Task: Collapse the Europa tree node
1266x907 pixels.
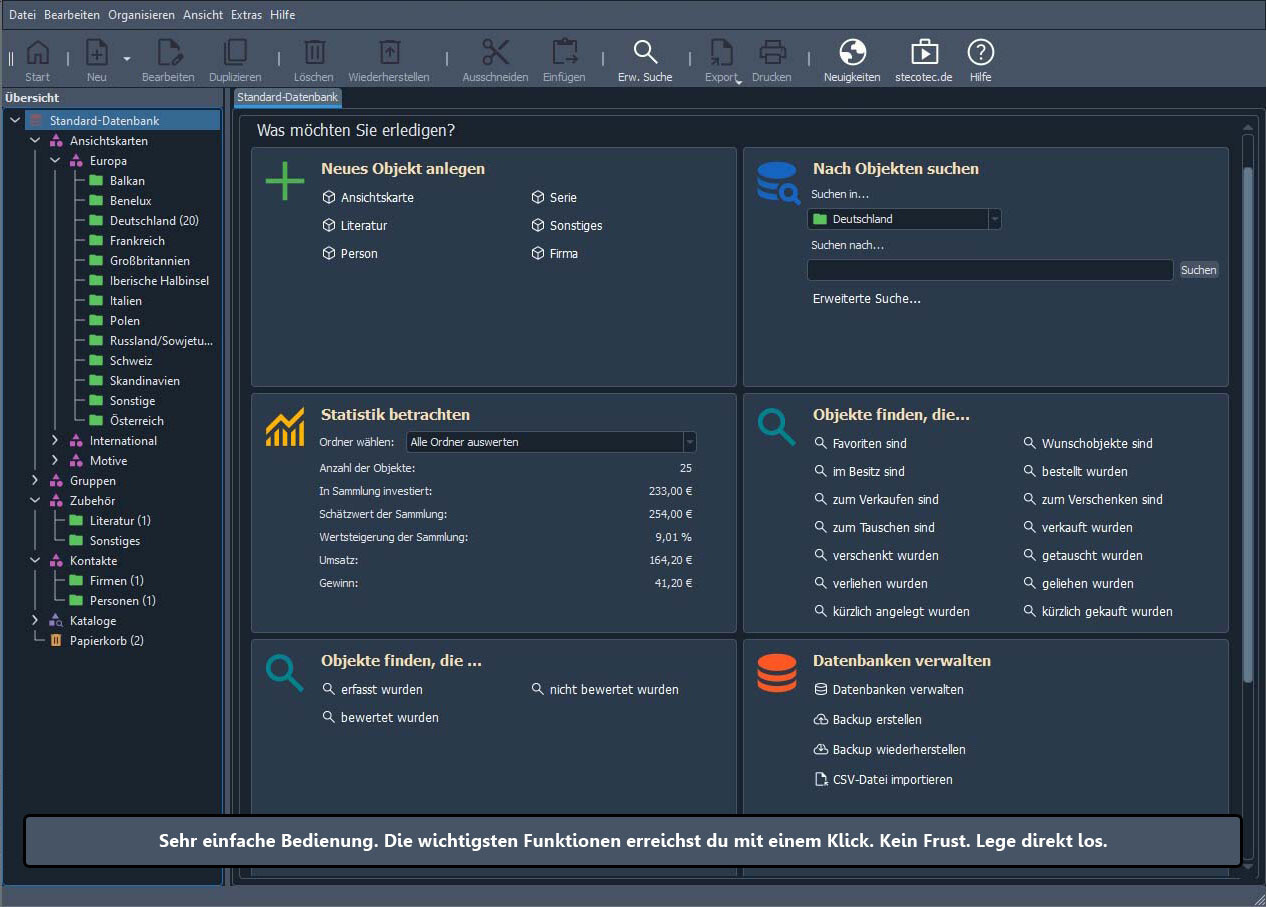Action: (x=55, y=161)
